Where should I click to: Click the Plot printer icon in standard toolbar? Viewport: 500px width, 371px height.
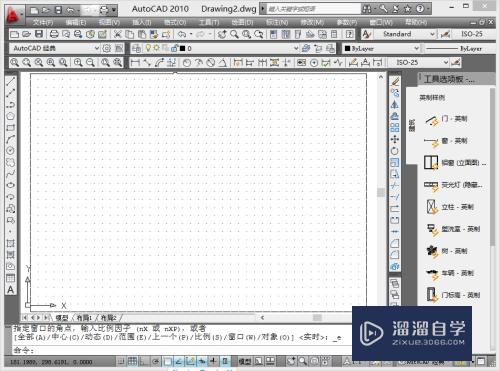coord(54,34)
